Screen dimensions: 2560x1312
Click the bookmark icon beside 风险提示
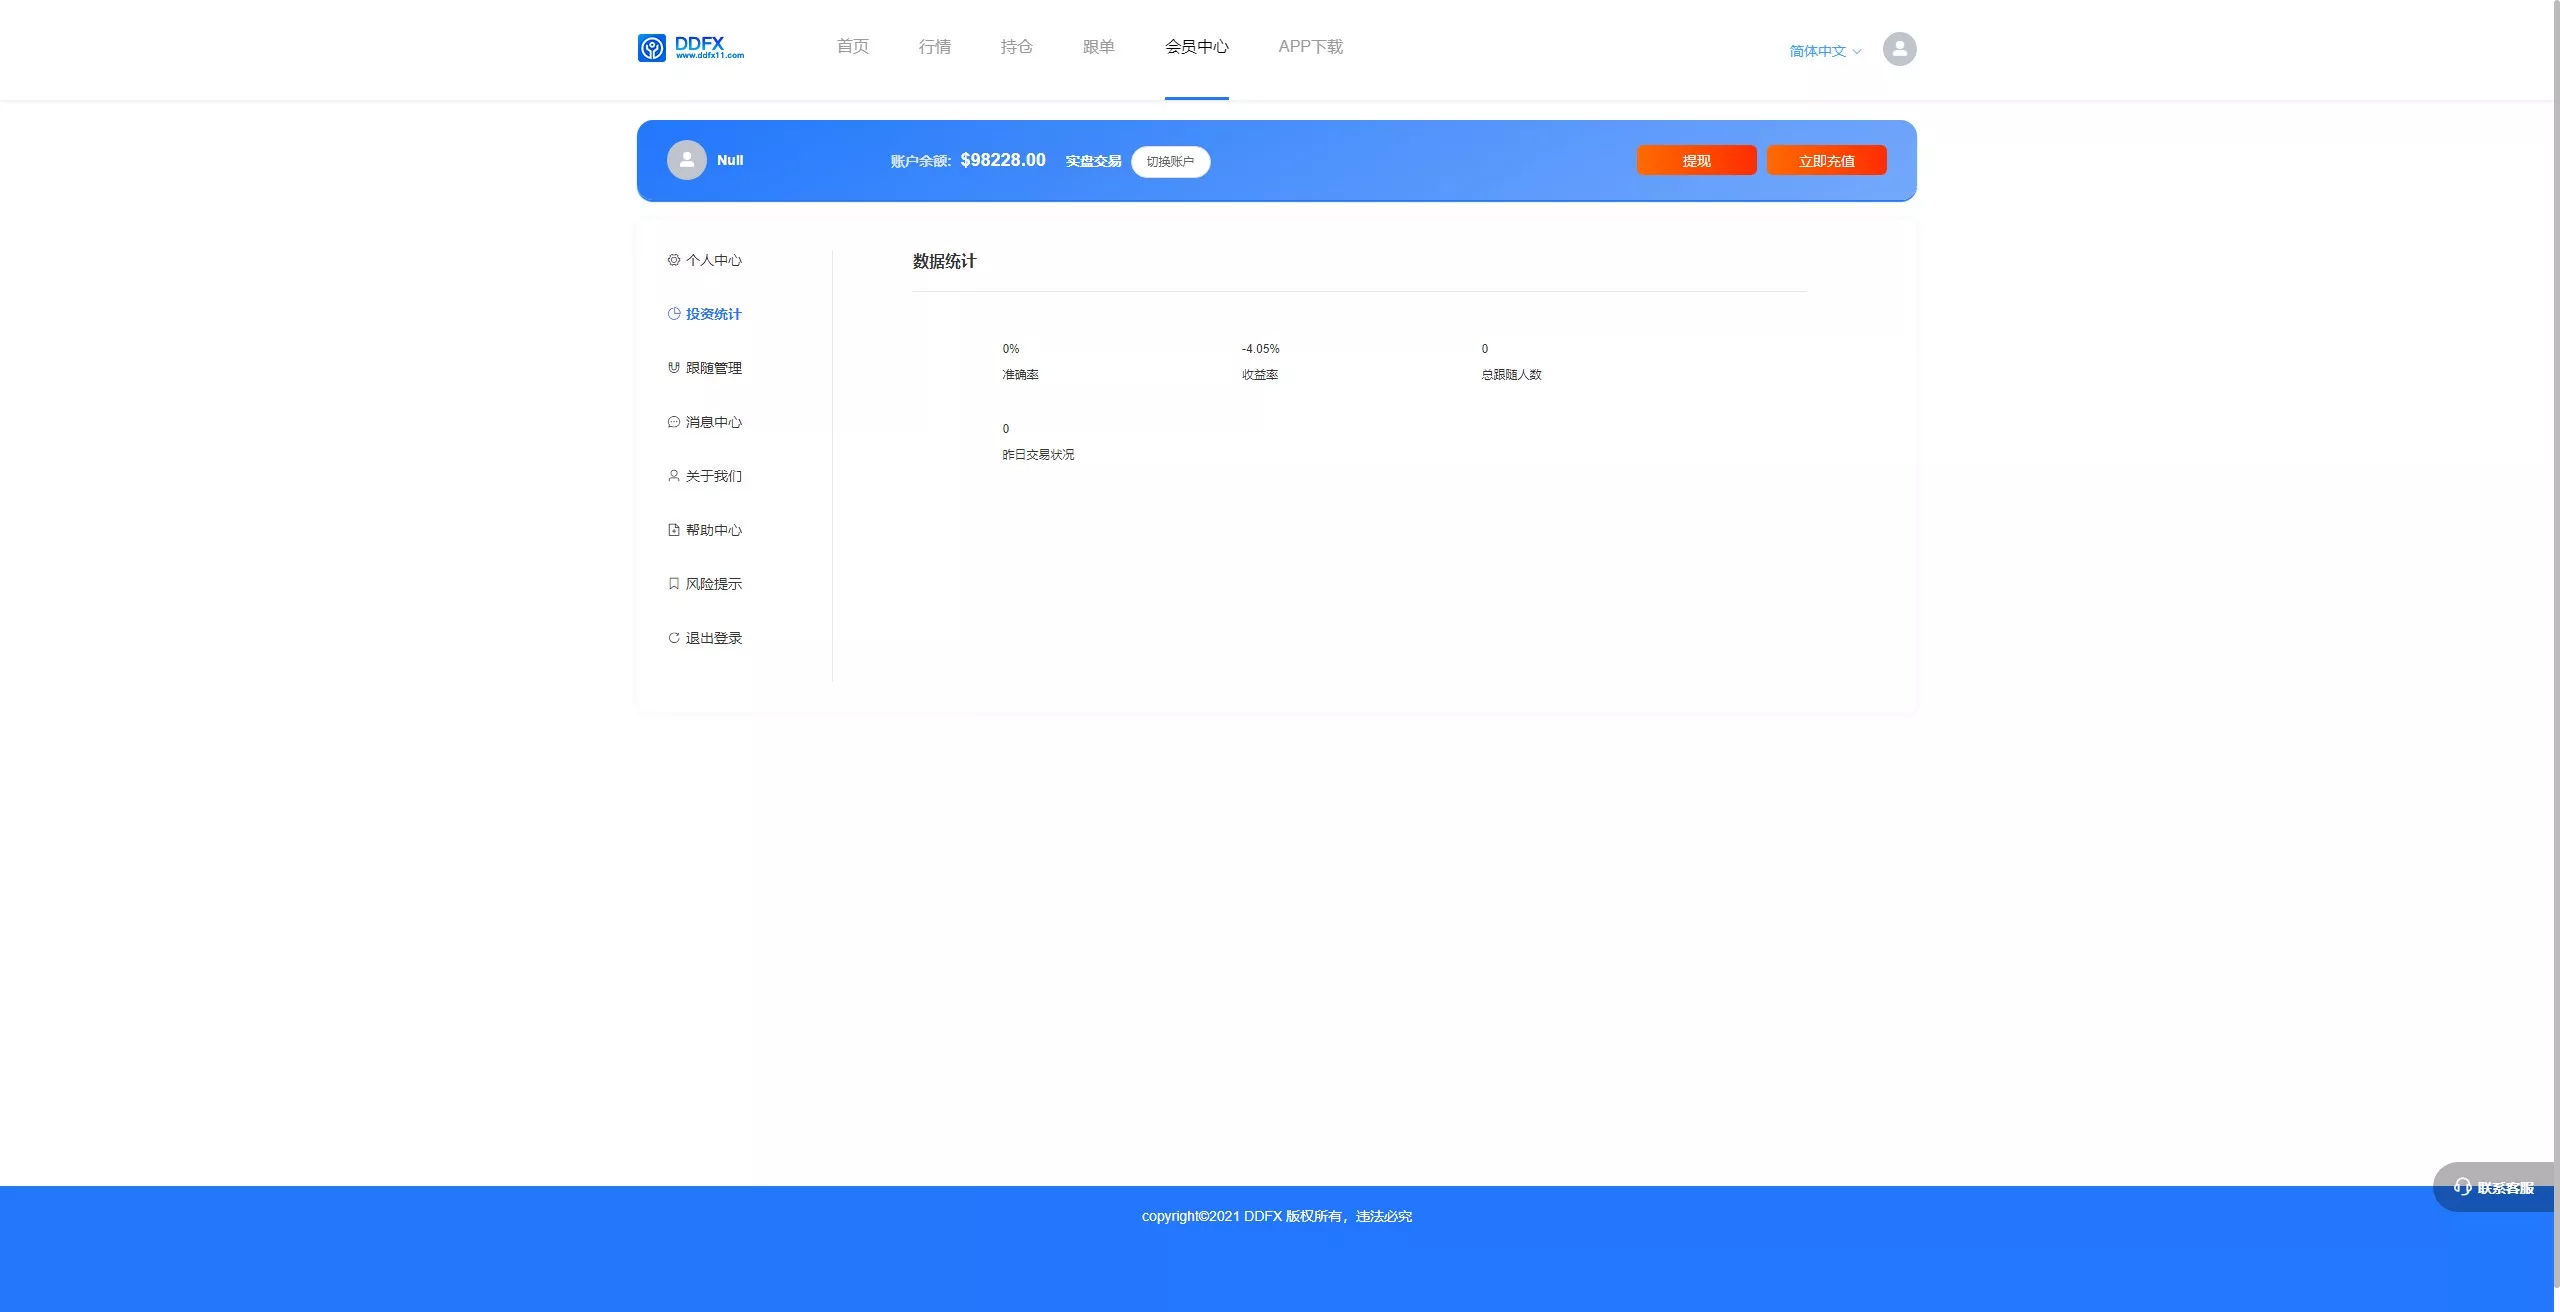[x=673, y=584]
